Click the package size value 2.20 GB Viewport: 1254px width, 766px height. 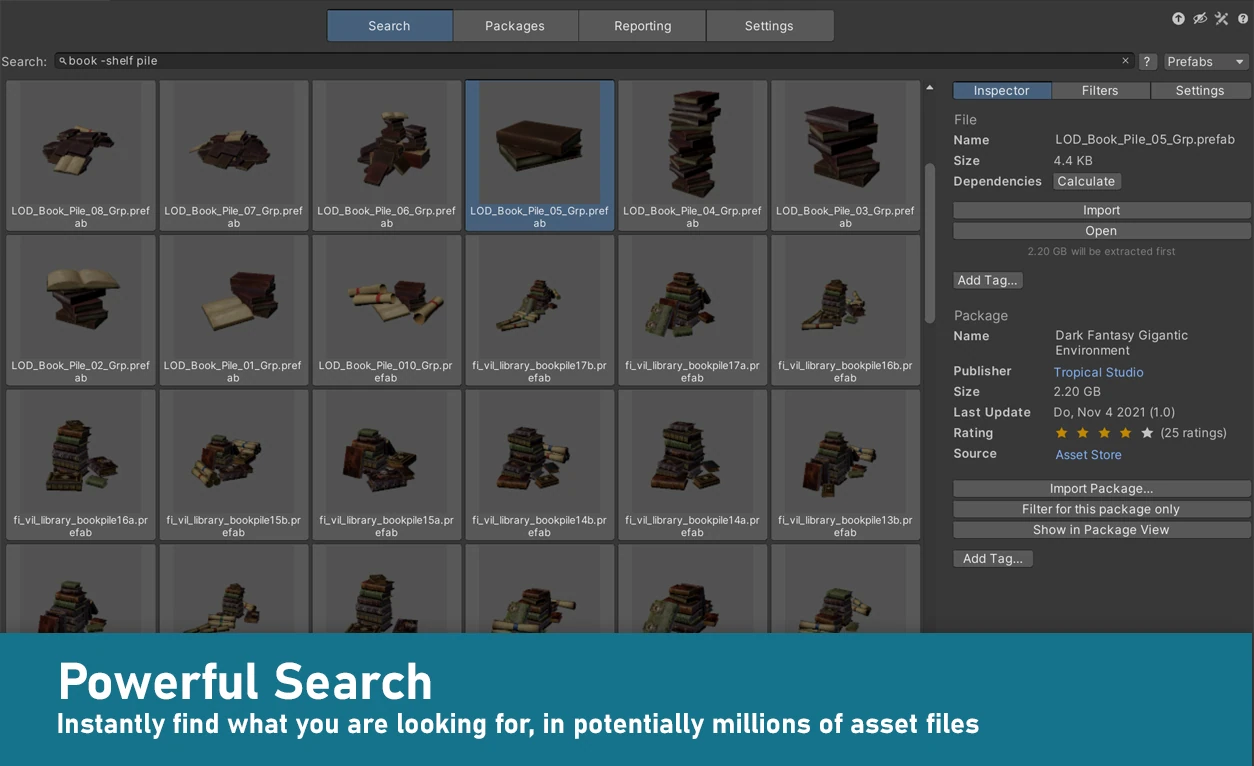click(1077, 392)
